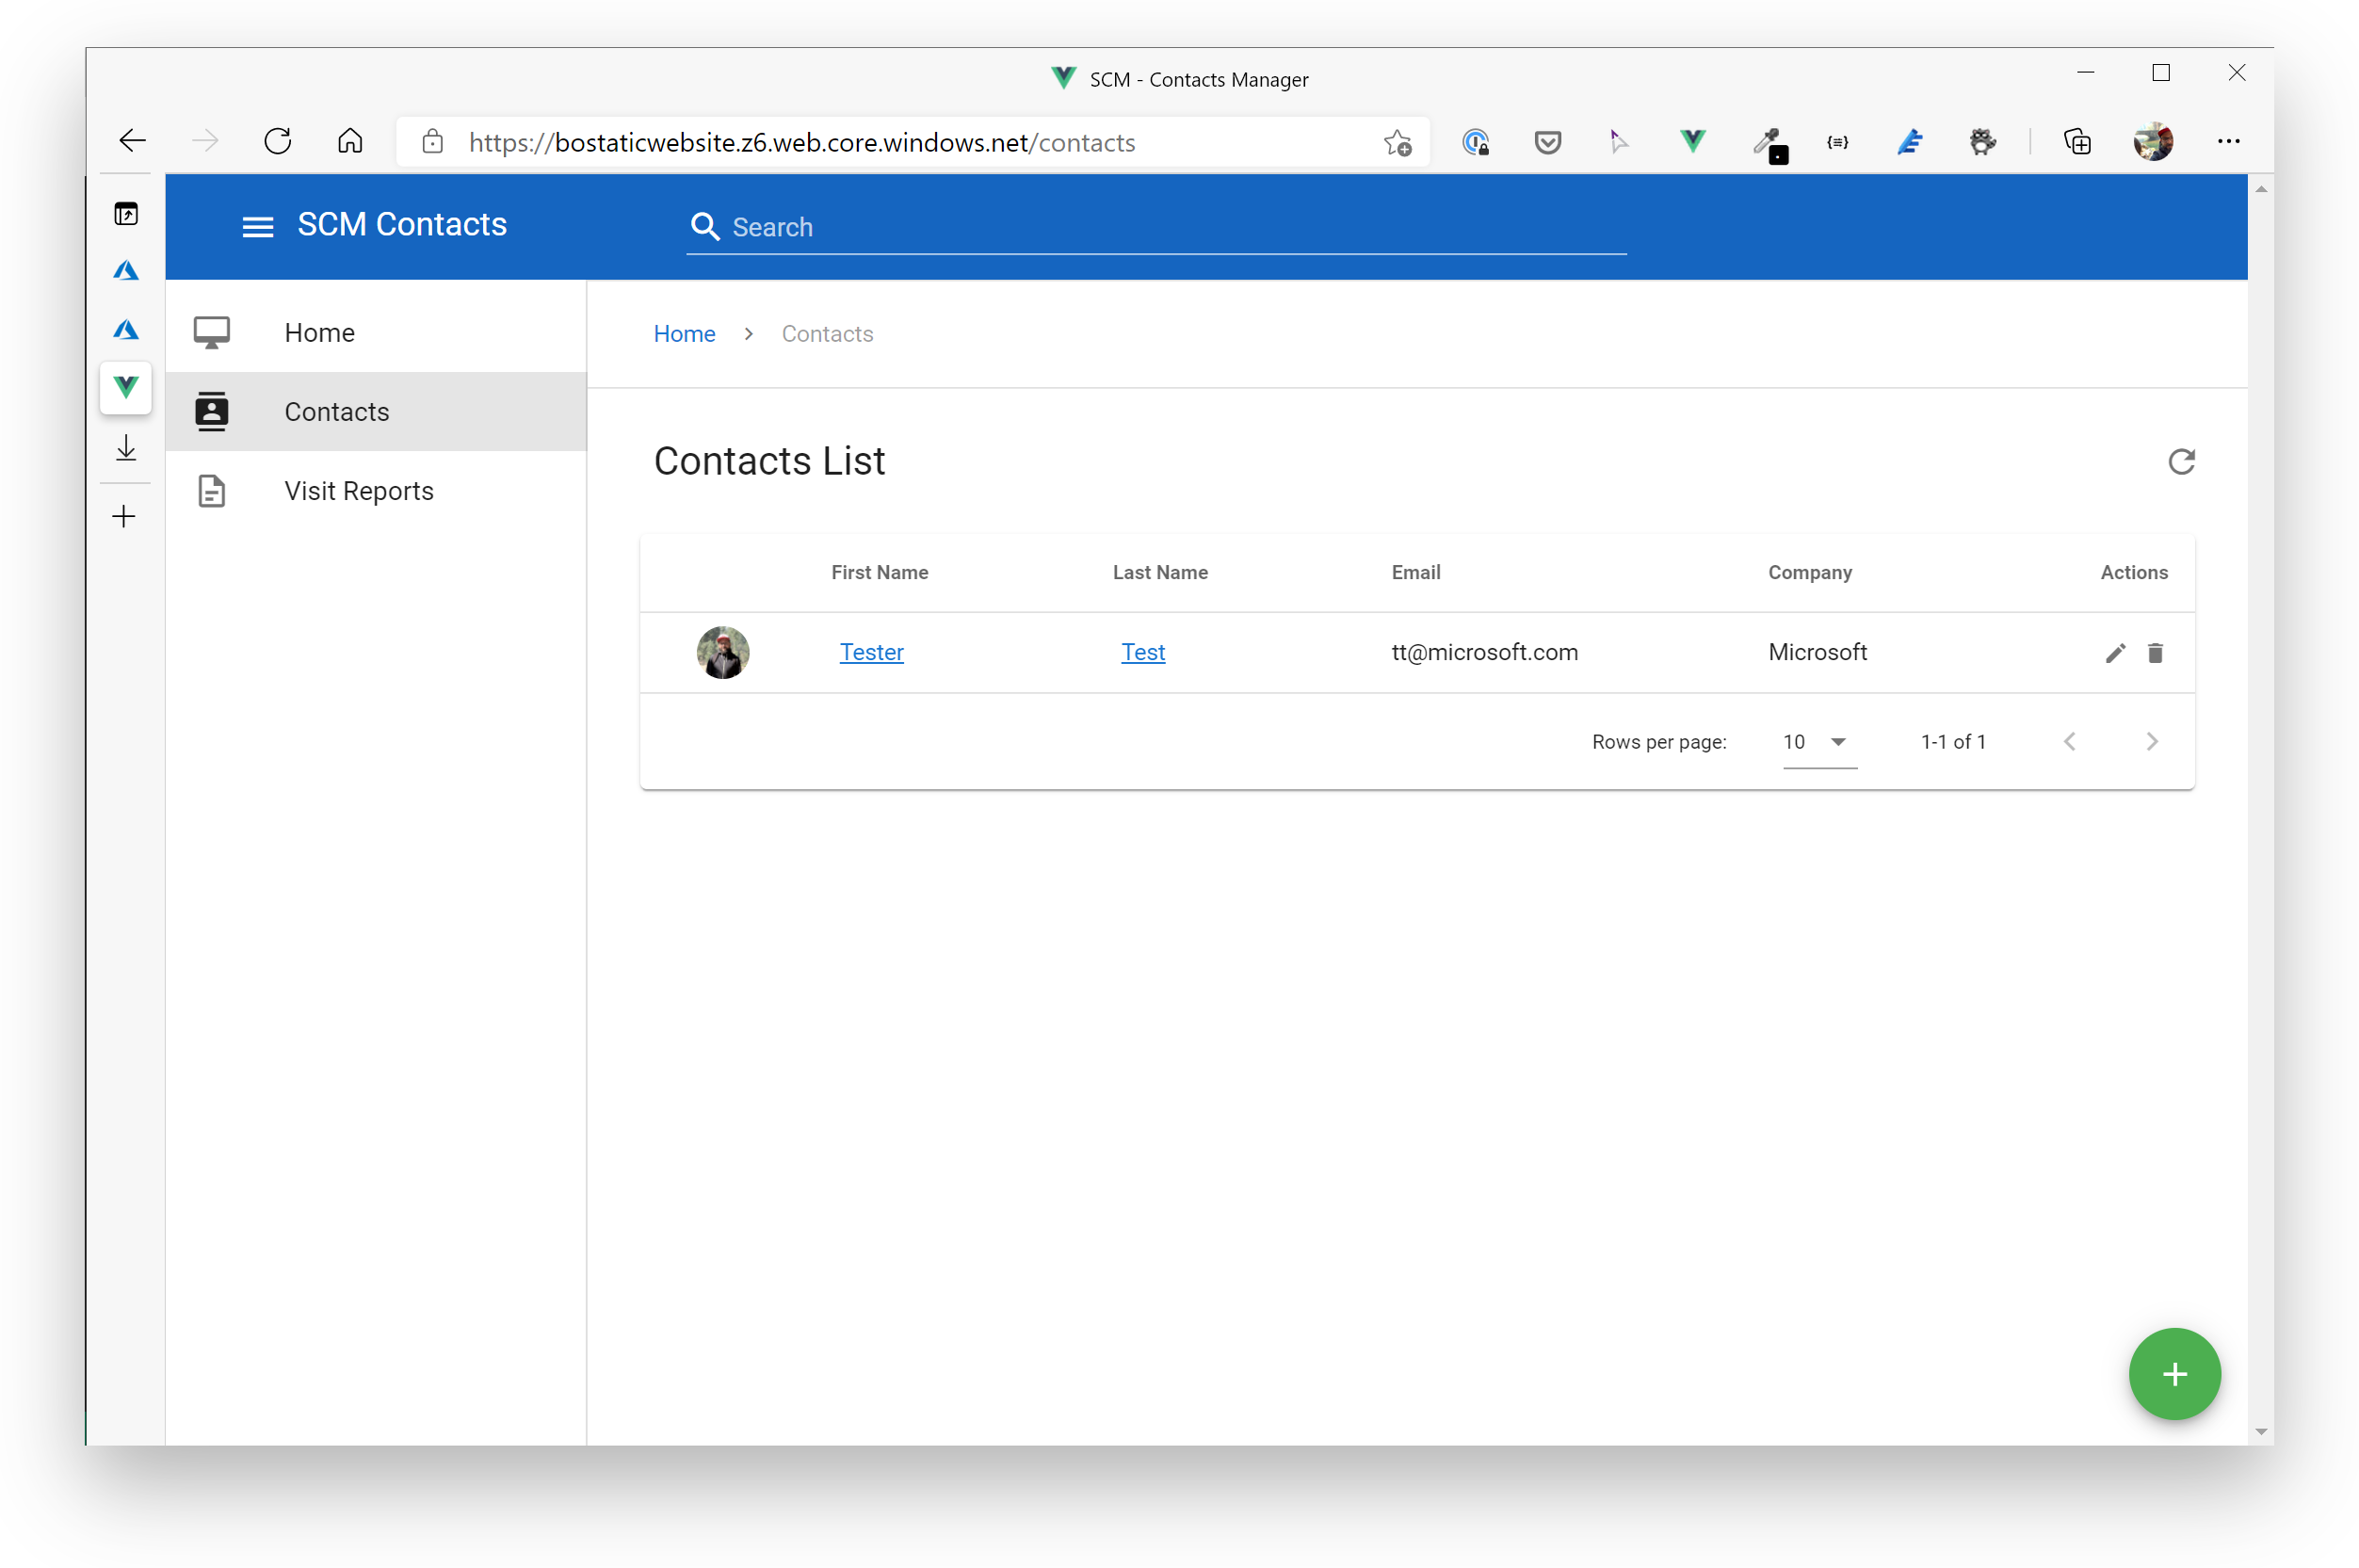The height and width of the screenshot is (1568, 2359).
Task: Click the search bar magnifier icon
Action: pos(705,226)
